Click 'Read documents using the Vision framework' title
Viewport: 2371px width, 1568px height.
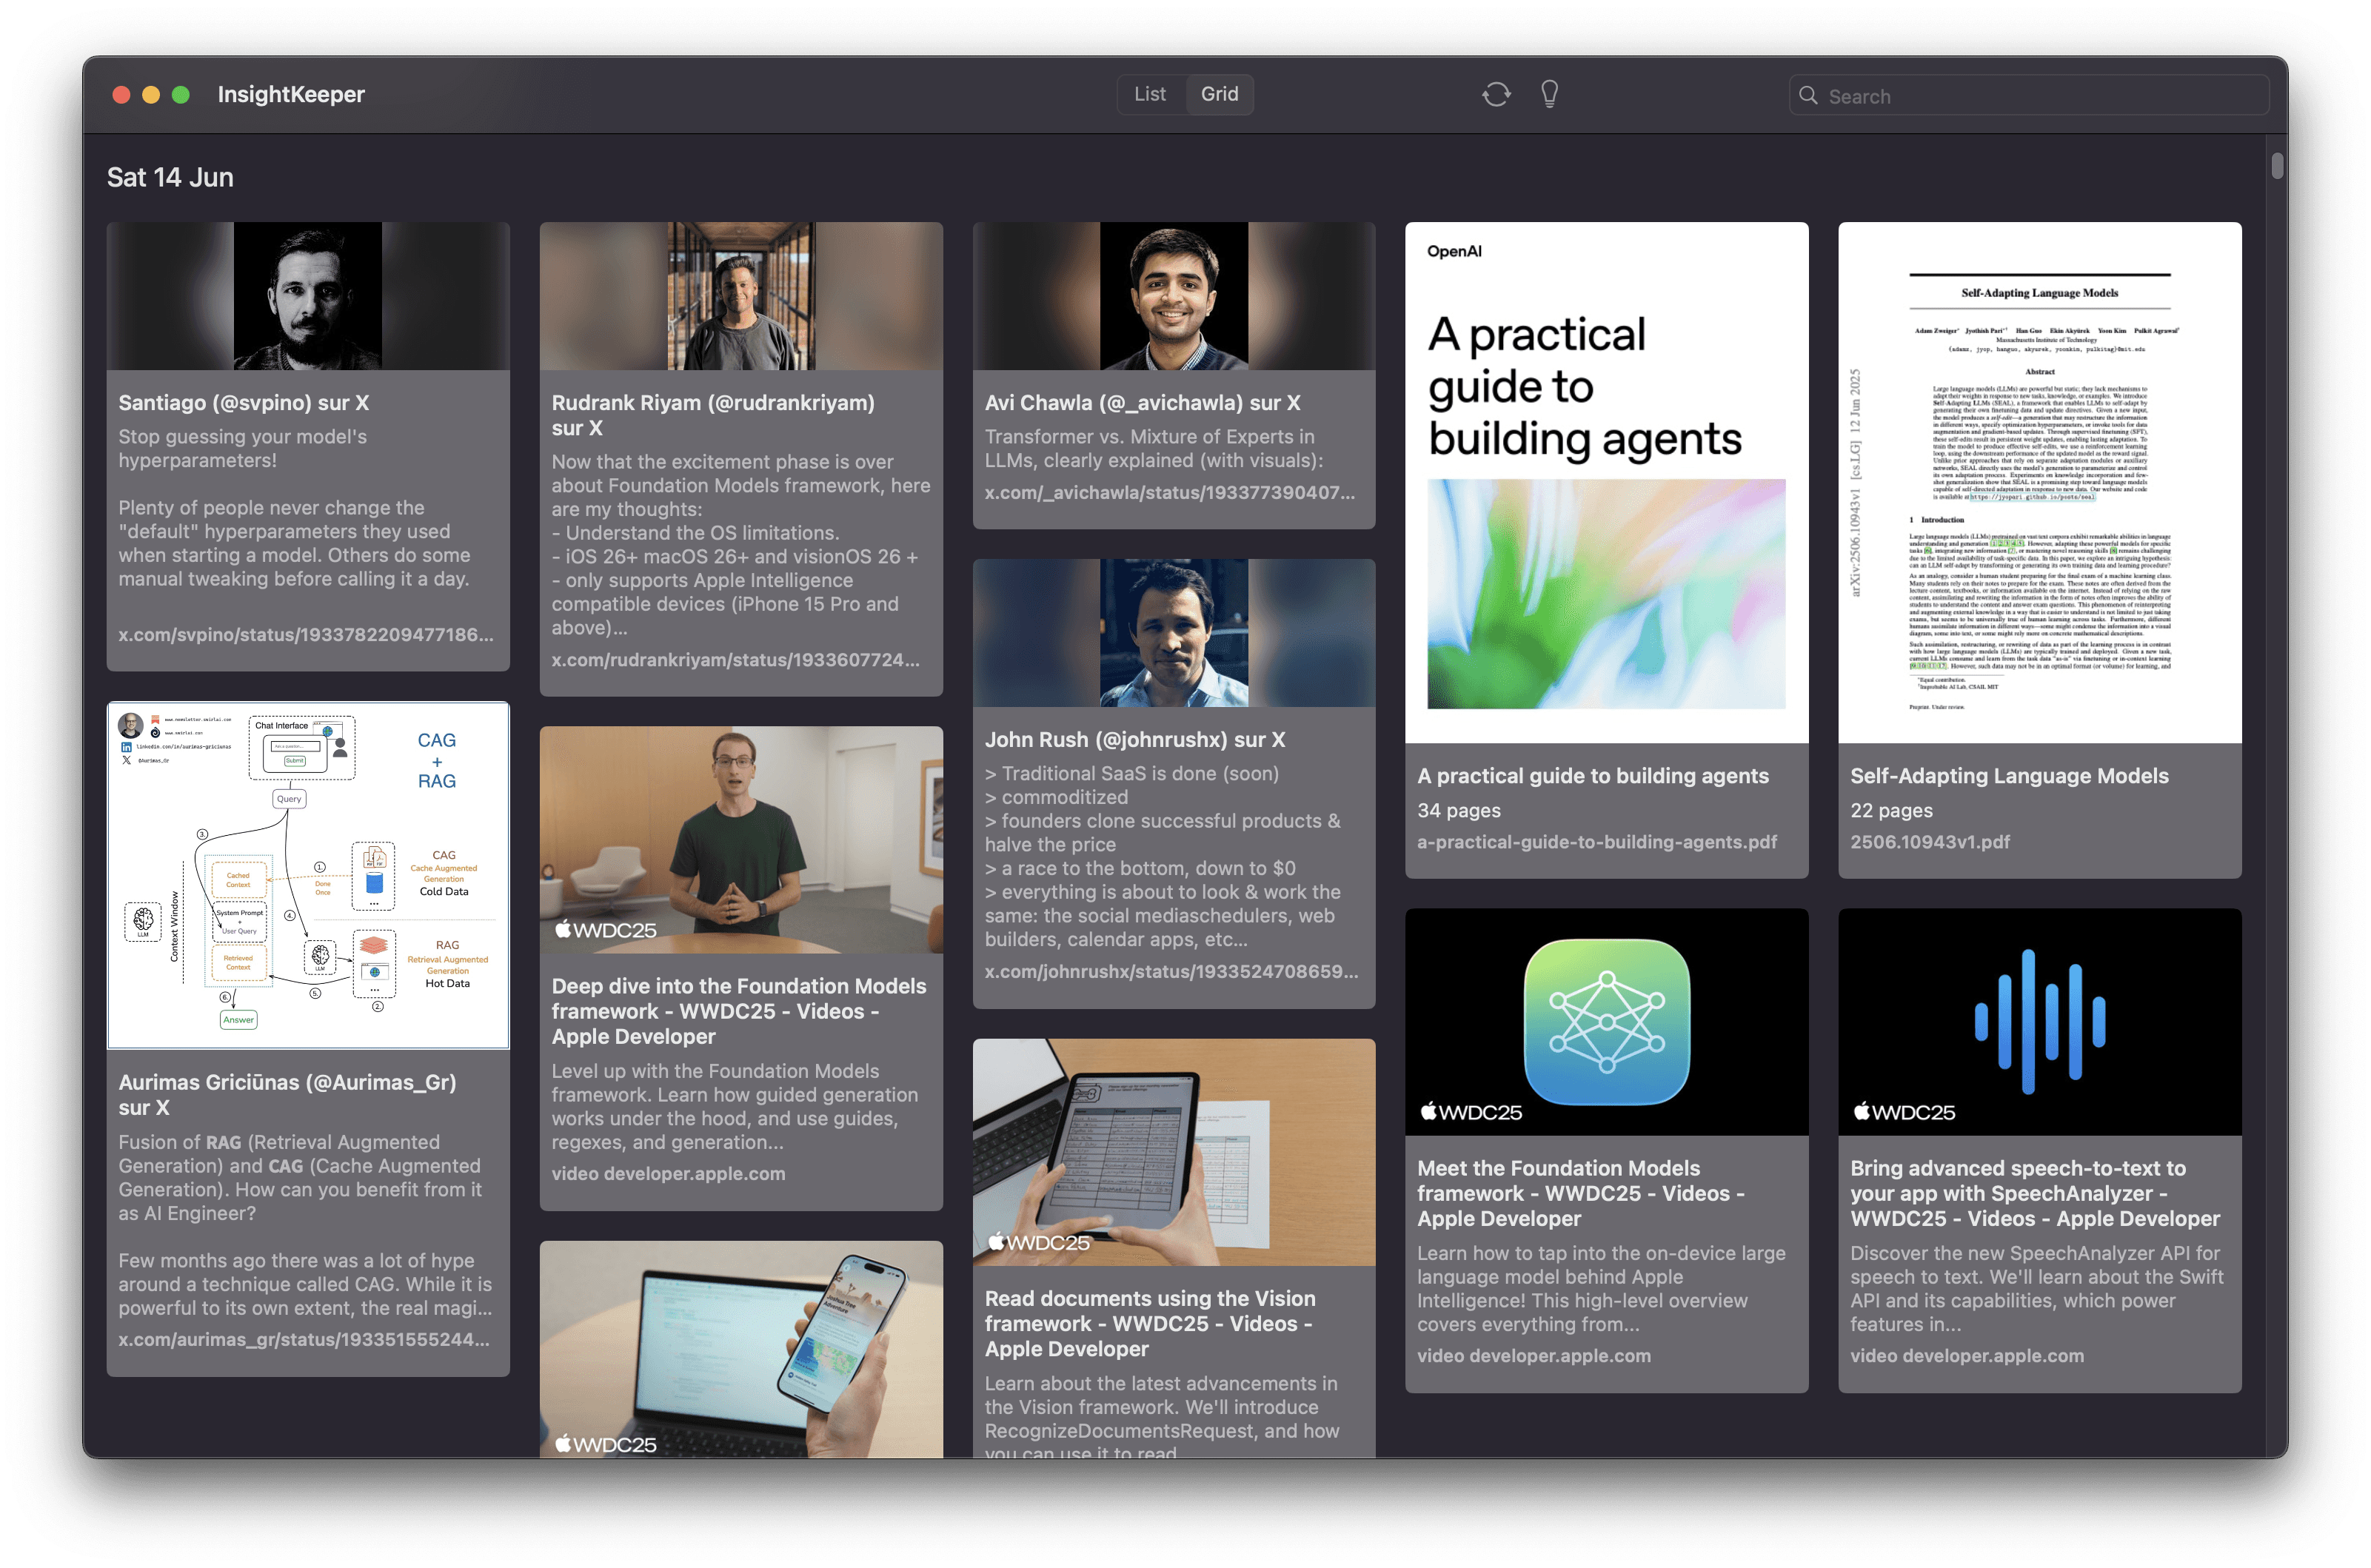coord(1150,1324)
